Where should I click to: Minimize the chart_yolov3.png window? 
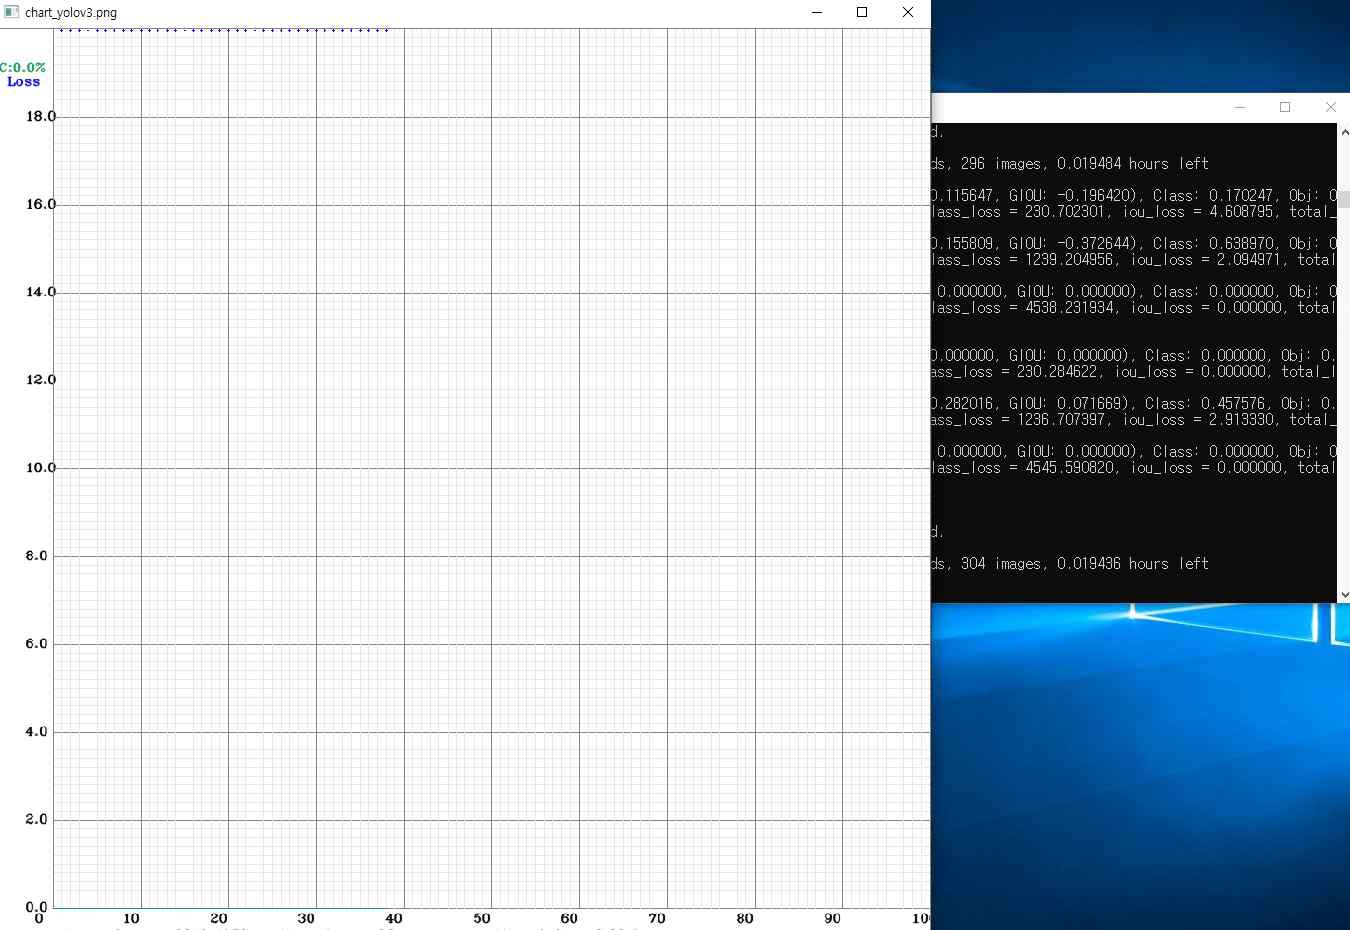(817, 12)
